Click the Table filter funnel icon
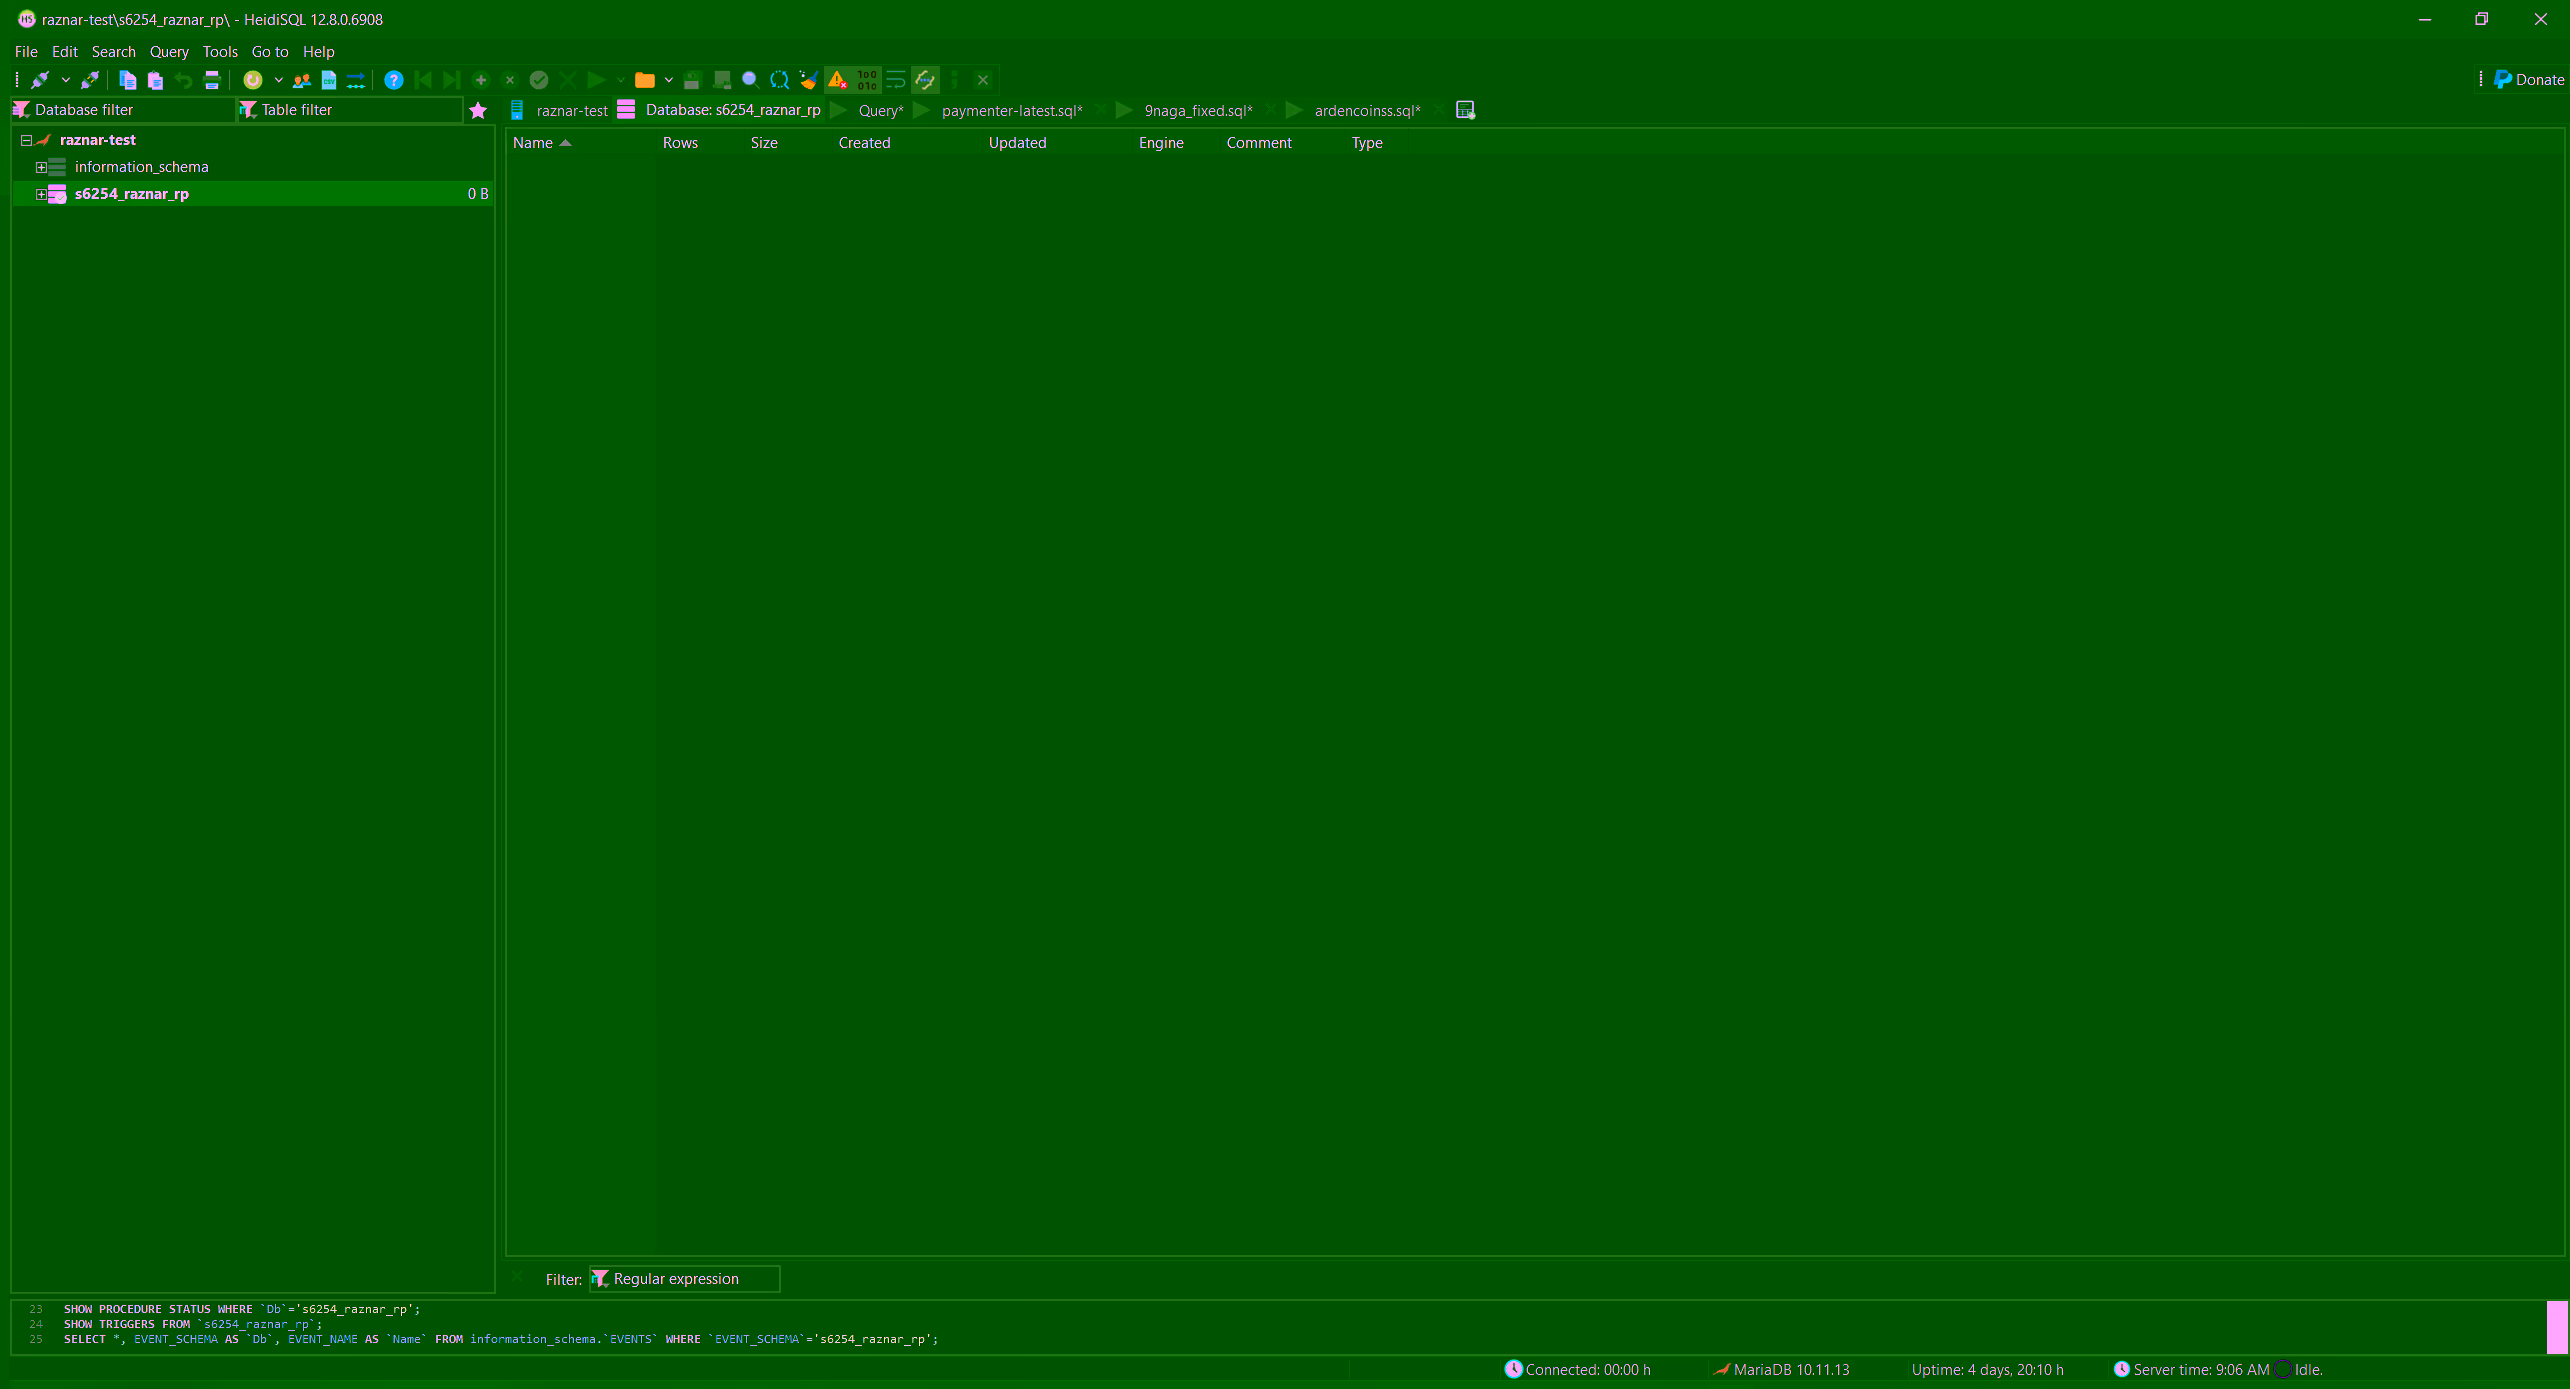 point(248,110)
